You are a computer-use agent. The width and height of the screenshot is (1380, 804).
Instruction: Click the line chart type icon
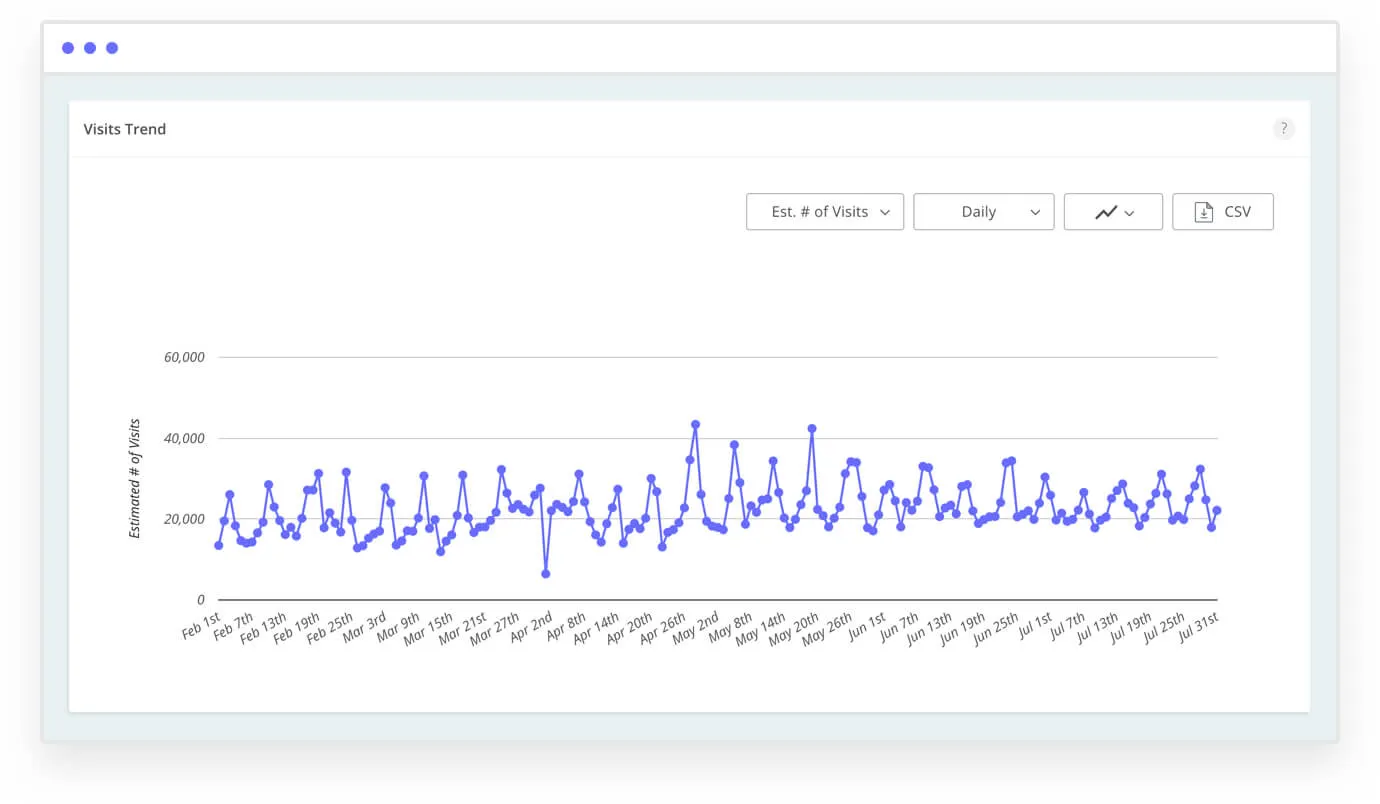pyautogui.click(x=1107, y=211)
